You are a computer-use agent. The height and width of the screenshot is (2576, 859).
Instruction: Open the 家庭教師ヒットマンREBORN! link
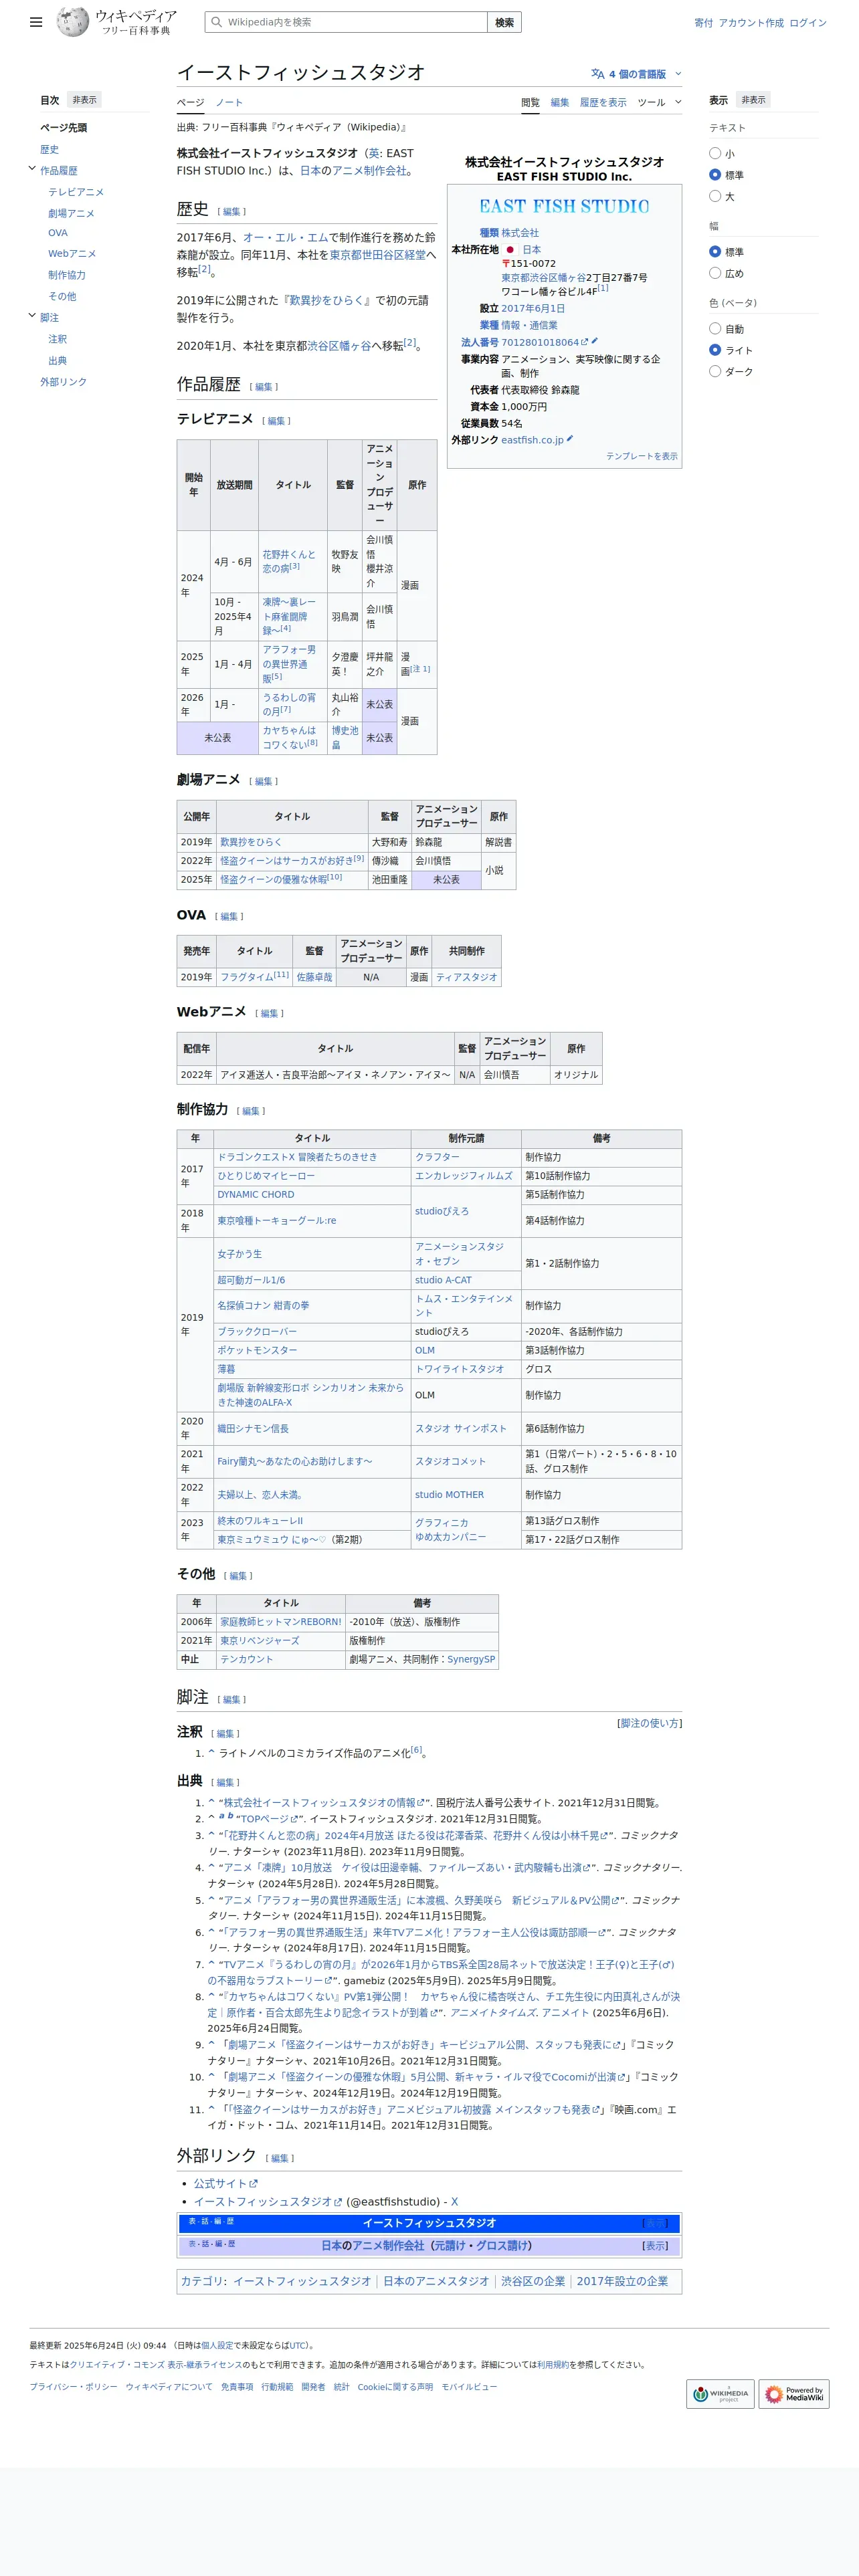(x=281, y=1622)
